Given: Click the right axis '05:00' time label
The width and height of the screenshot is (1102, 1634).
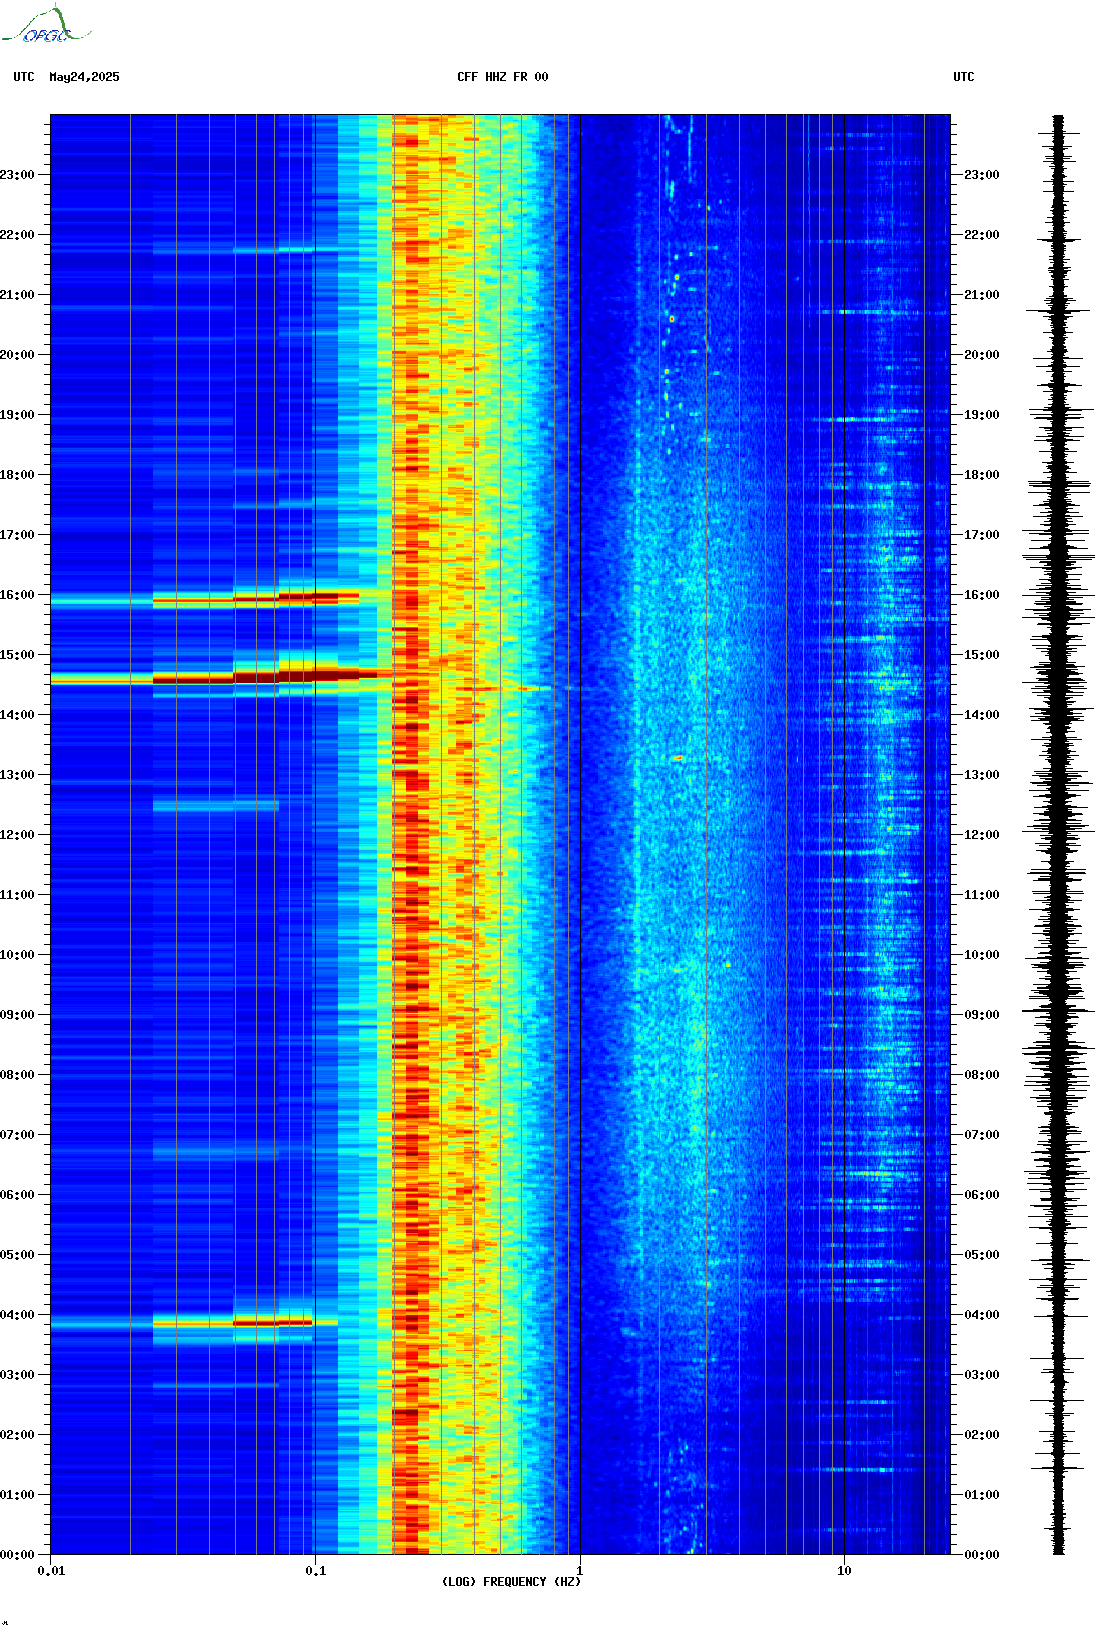Looking at the screenshot, I should click(x=982, y=1255).
